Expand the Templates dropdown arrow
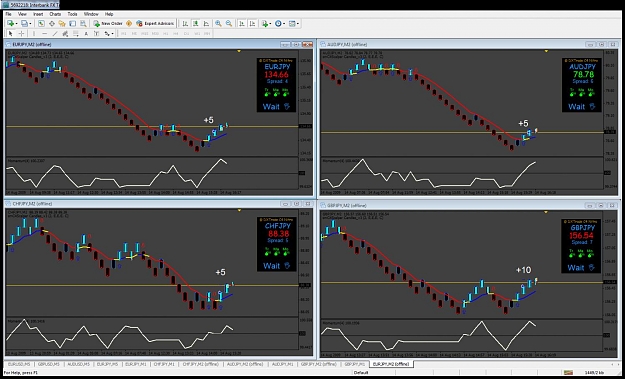Image resolution: width=625 pixels, height=379 pixels. (298, 24)
